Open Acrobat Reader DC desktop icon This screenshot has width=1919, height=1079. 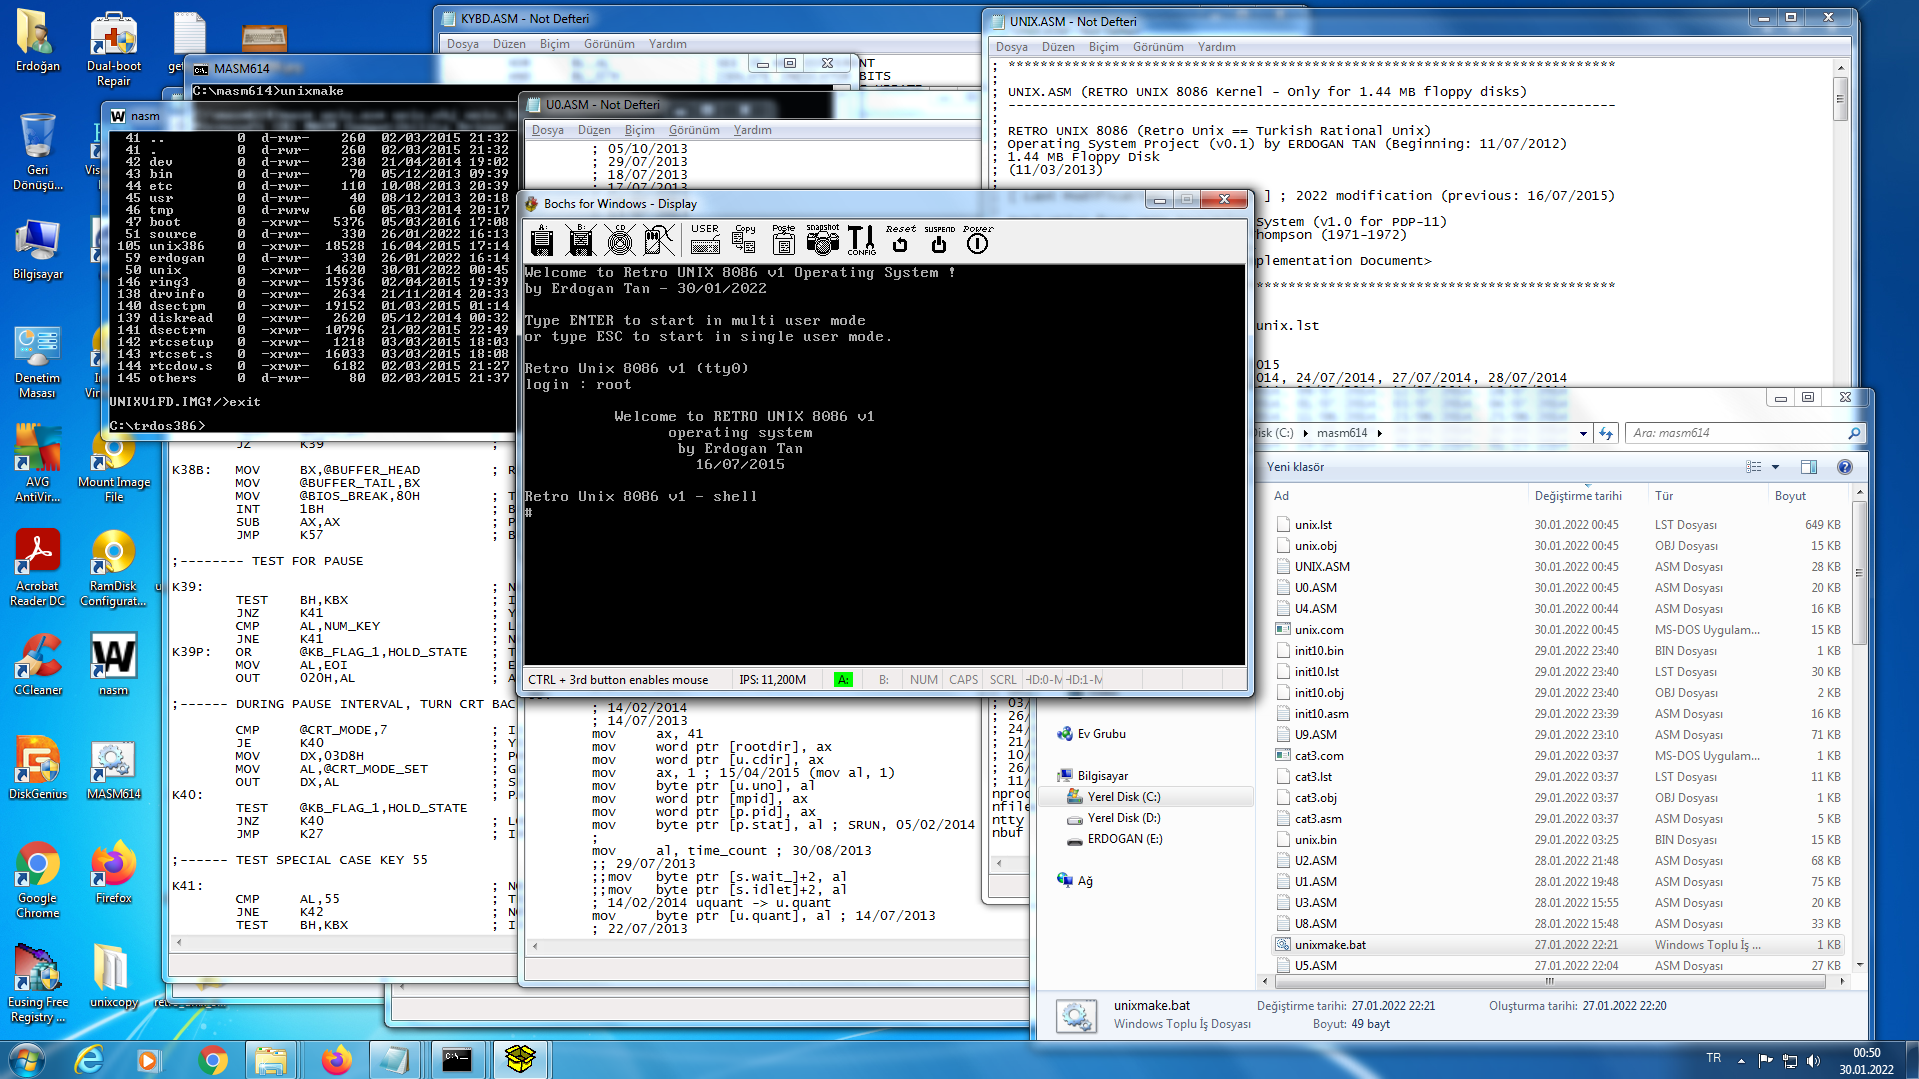(x=37, y=569)
